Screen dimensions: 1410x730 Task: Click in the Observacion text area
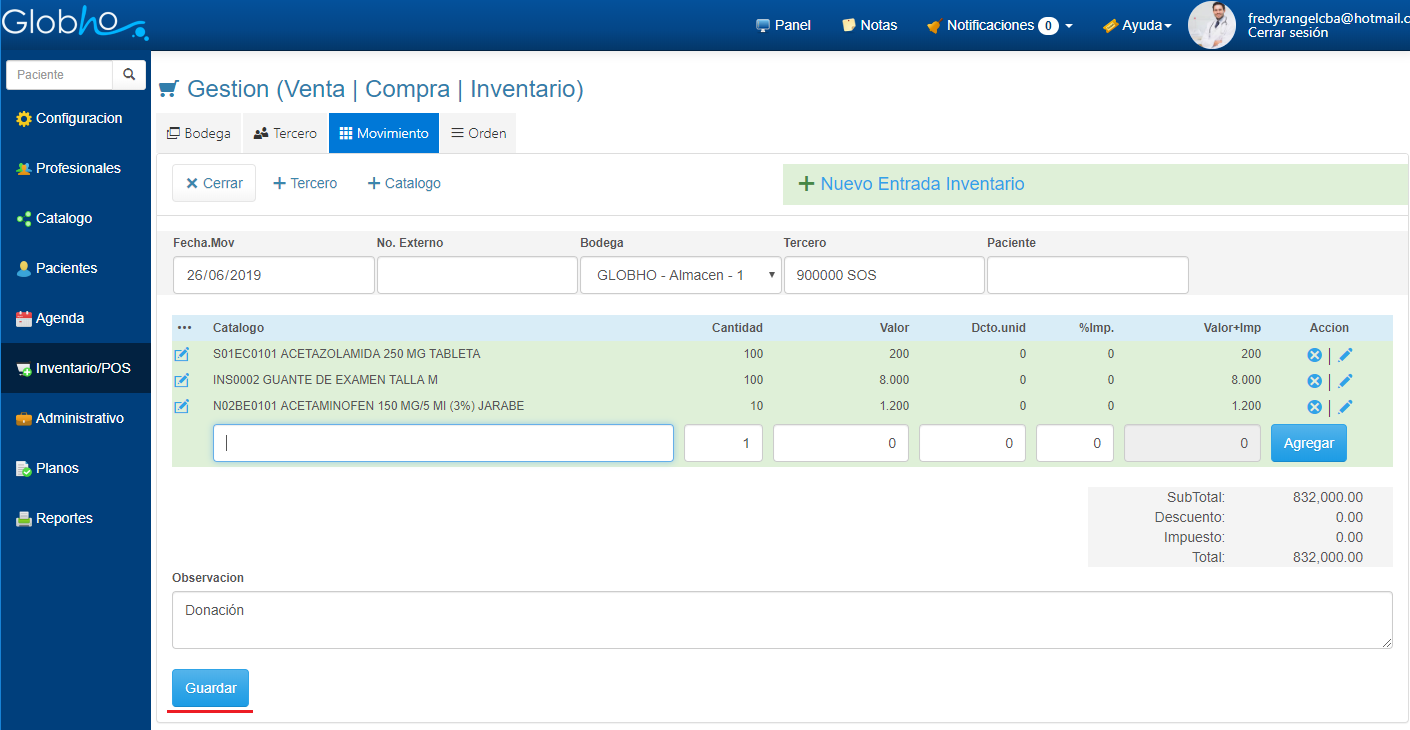click(781, 619)
